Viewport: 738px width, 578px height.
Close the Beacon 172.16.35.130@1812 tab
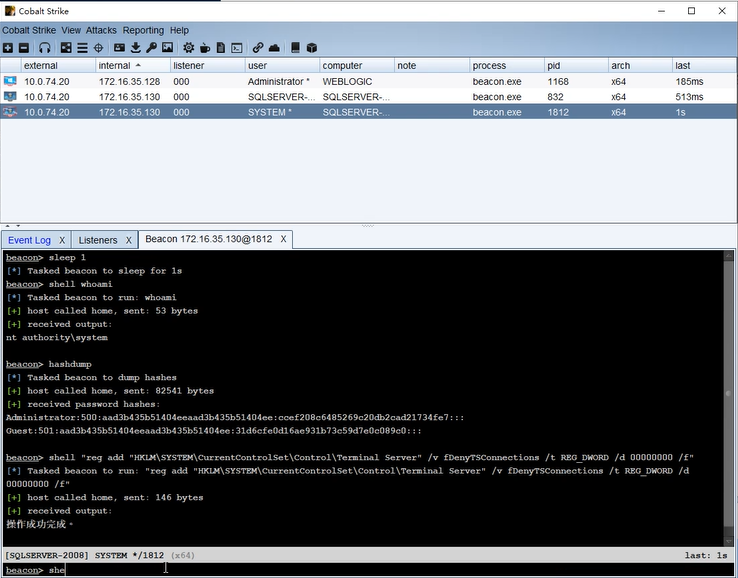pyautogui.click(x=283, y=239)
